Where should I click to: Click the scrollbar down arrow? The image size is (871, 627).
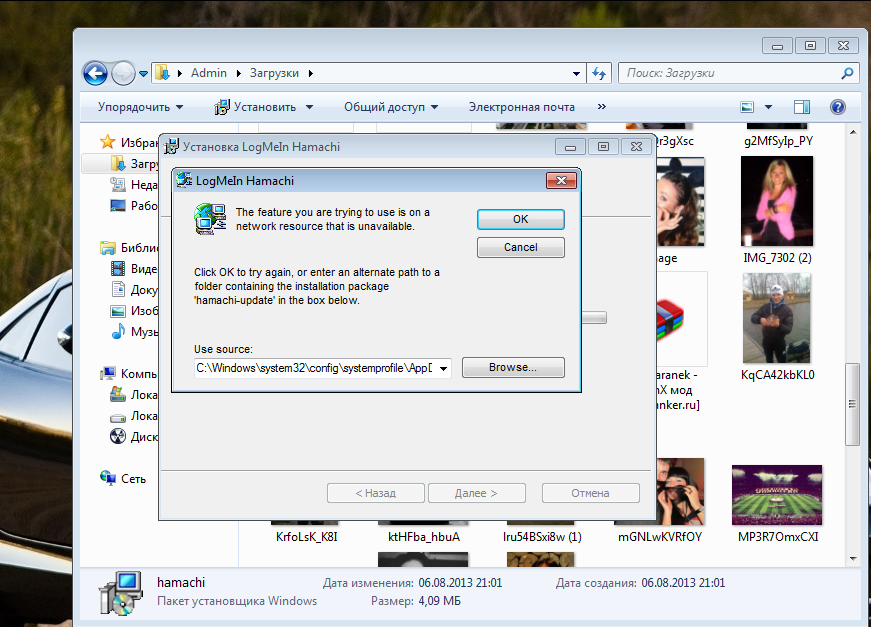point(853,559)
